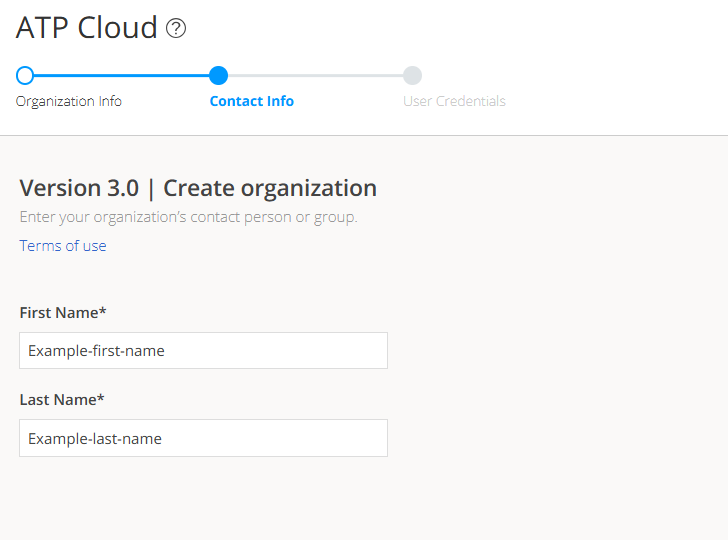Image resolution: width=728 pixels, height=540 pixels.
Task: Click the blue completed progress bar segment
Action: coord(122,75)
